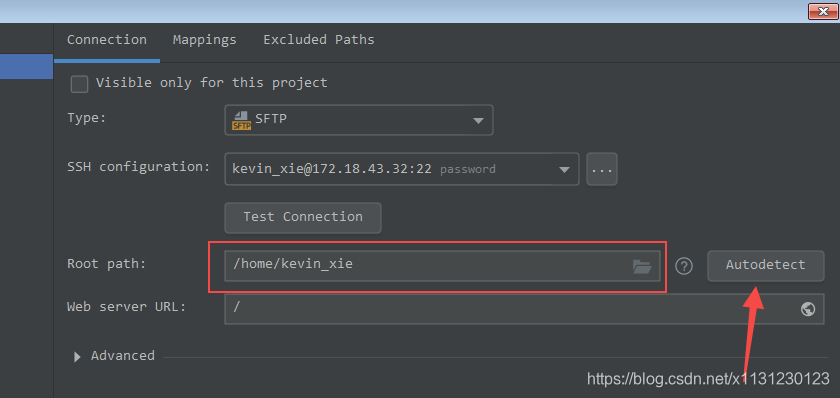Close the dialog with the red X
Image resolution: width=840 pixels, height=398 pixels.
[823, 11]
